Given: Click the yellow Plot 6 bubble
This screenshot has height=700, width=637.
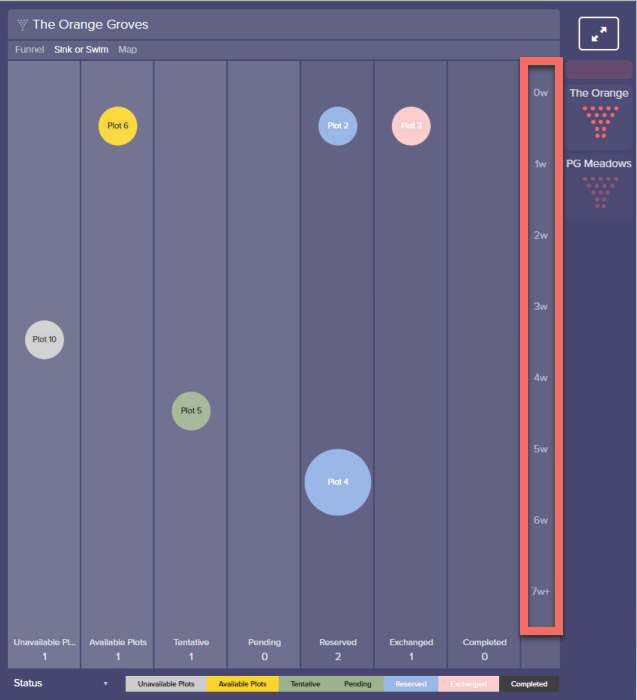Looking at the screenshot, I should 118,126.
